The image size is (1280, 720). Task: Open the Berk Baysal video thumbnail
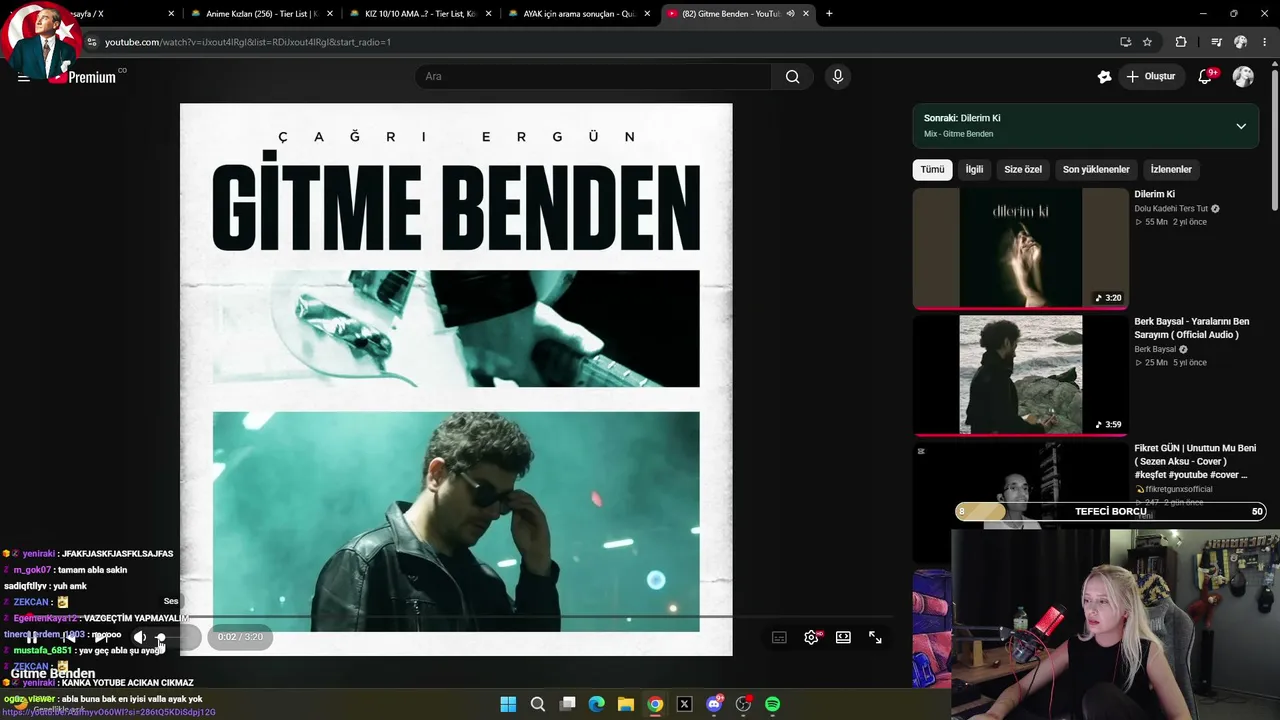pos(1020,375)
